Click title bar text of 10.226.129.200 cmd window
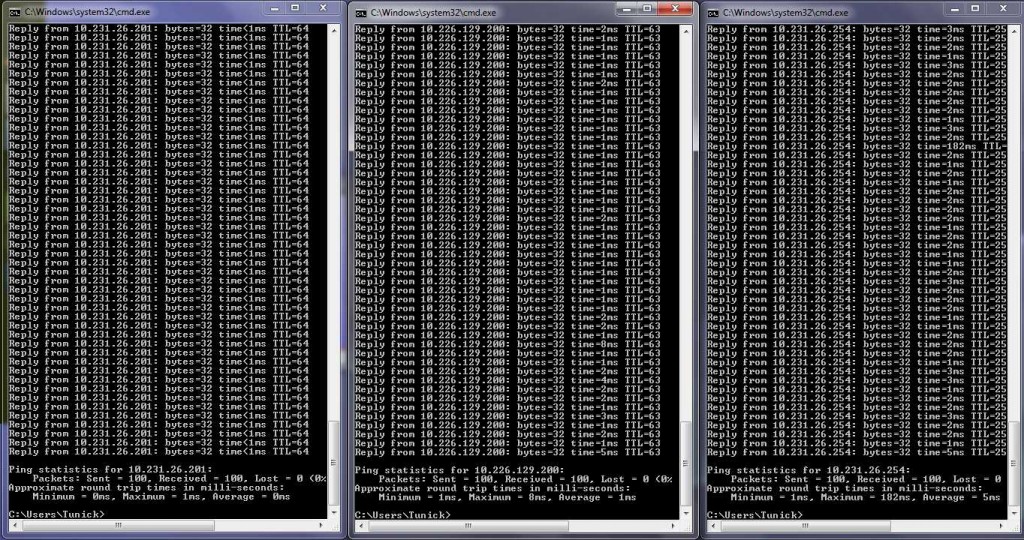This screenshot has height=540, width=1024. pos(434,12)
